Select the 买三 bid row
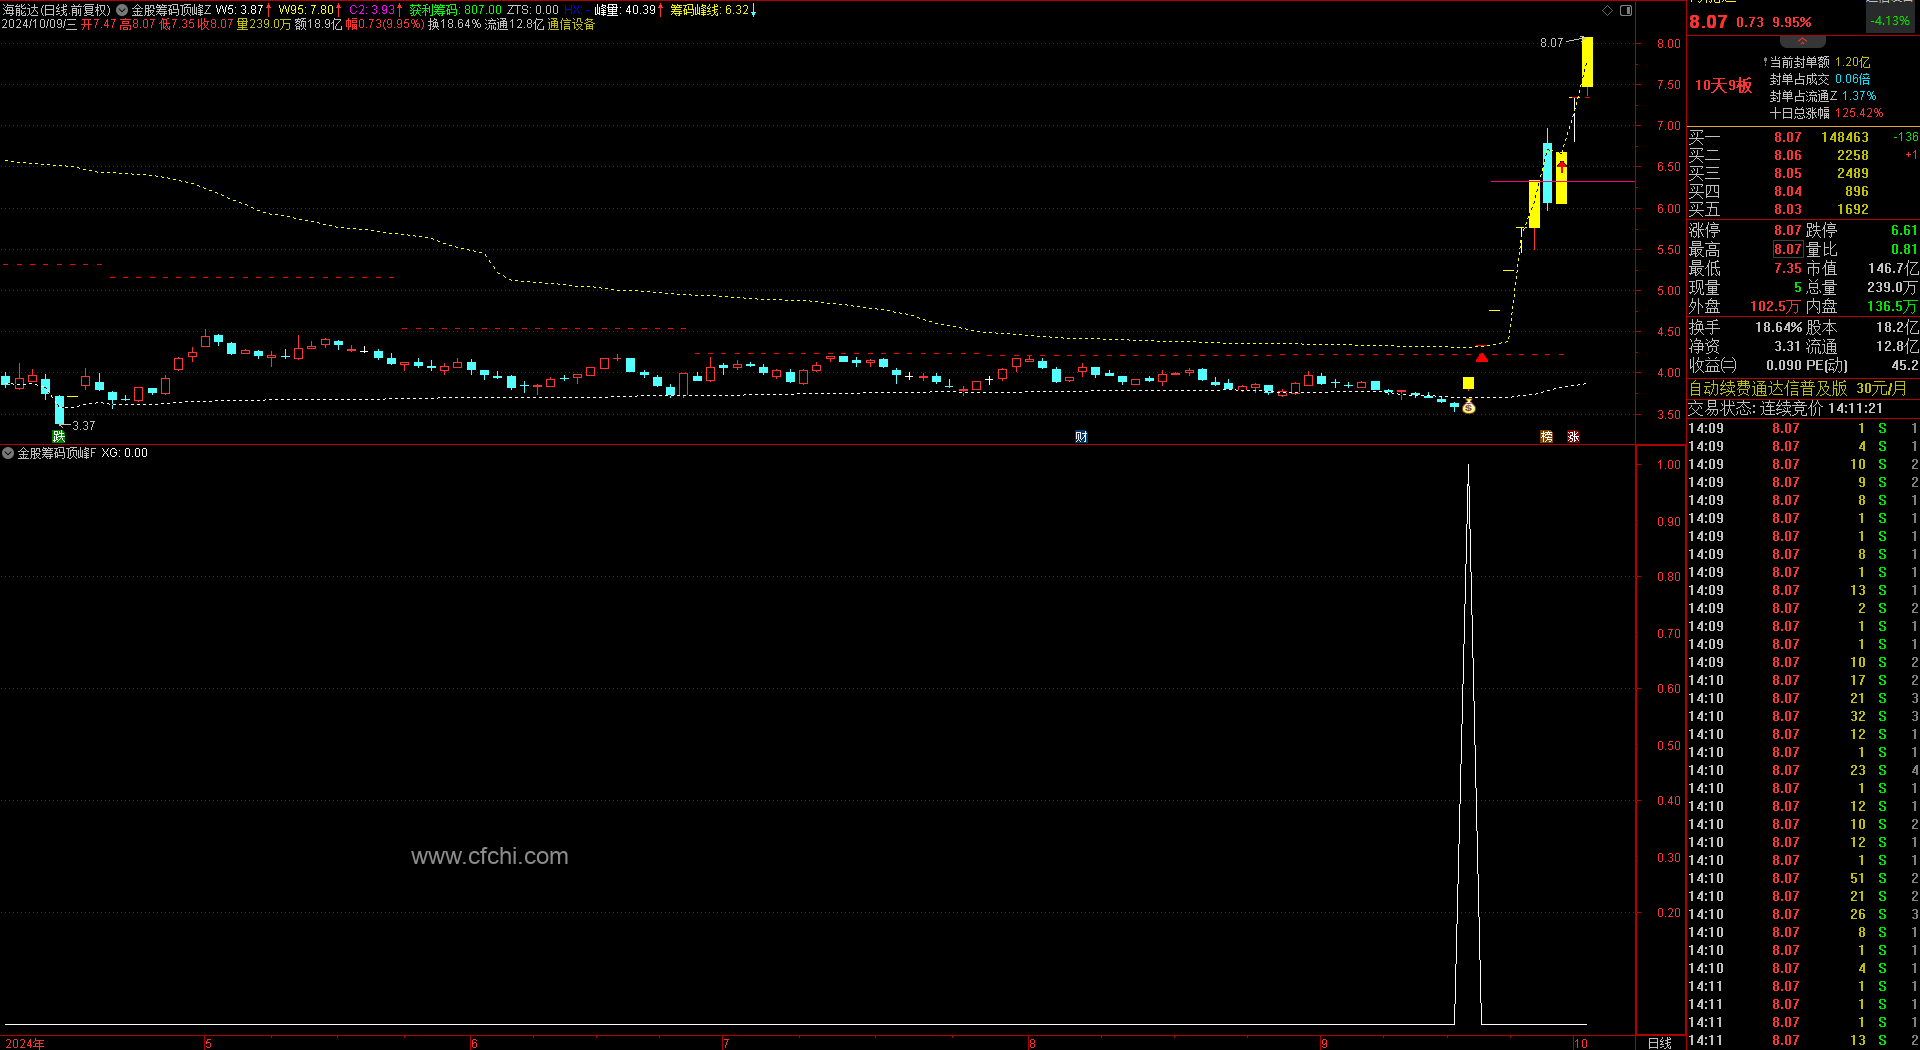Viewport: 1920px width, 1050px height. [x=1803, y=173]
